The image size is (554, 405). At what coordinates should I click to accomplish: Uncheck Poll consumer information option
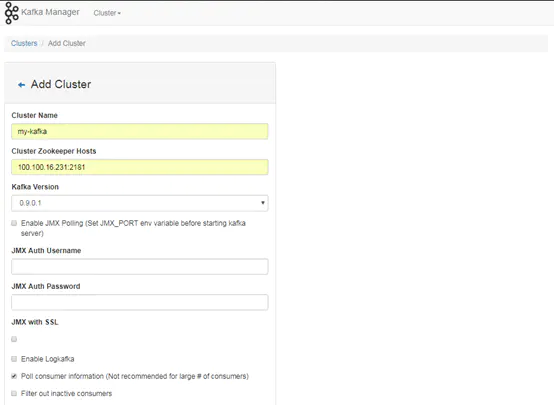point(14,376)
